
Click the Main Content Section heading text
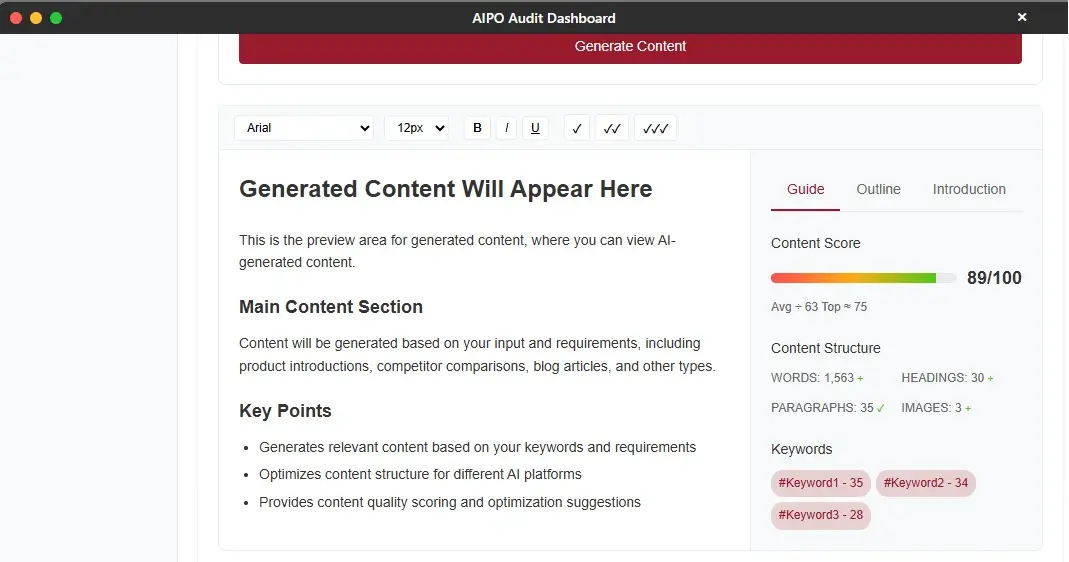331,307
